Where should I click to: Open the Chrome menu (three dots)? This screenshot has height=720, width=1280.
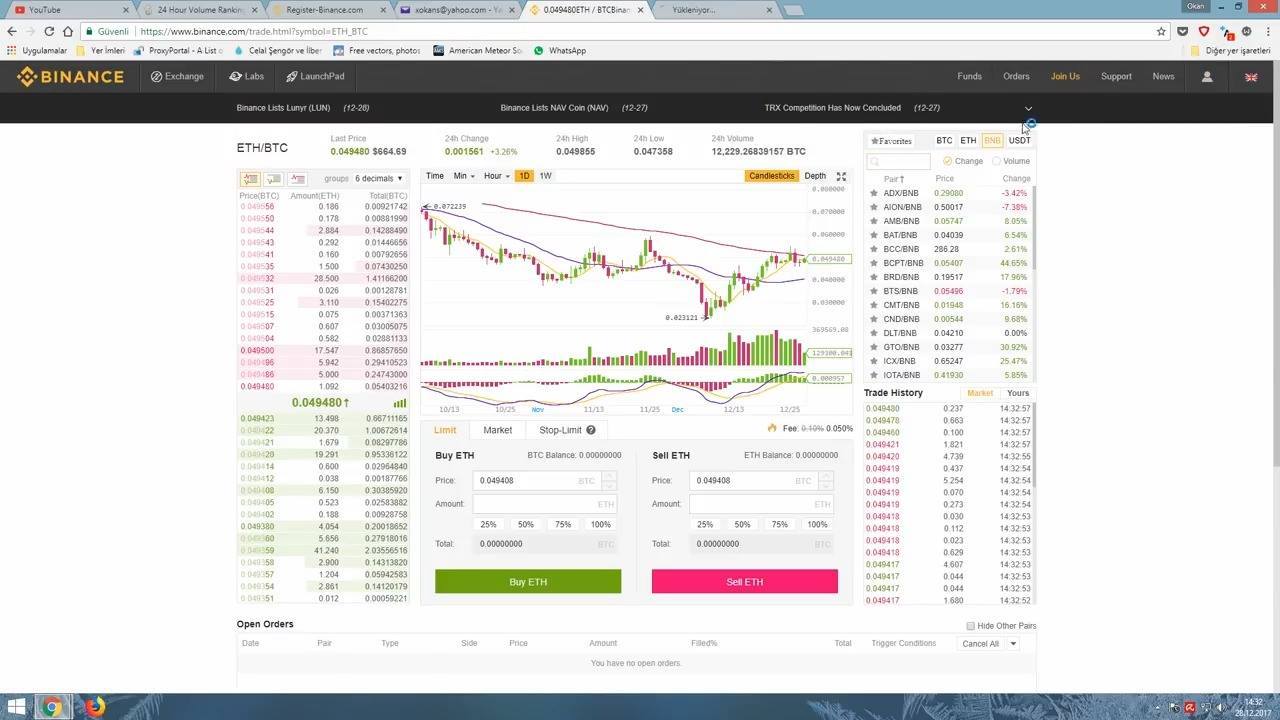point(1266,31)
